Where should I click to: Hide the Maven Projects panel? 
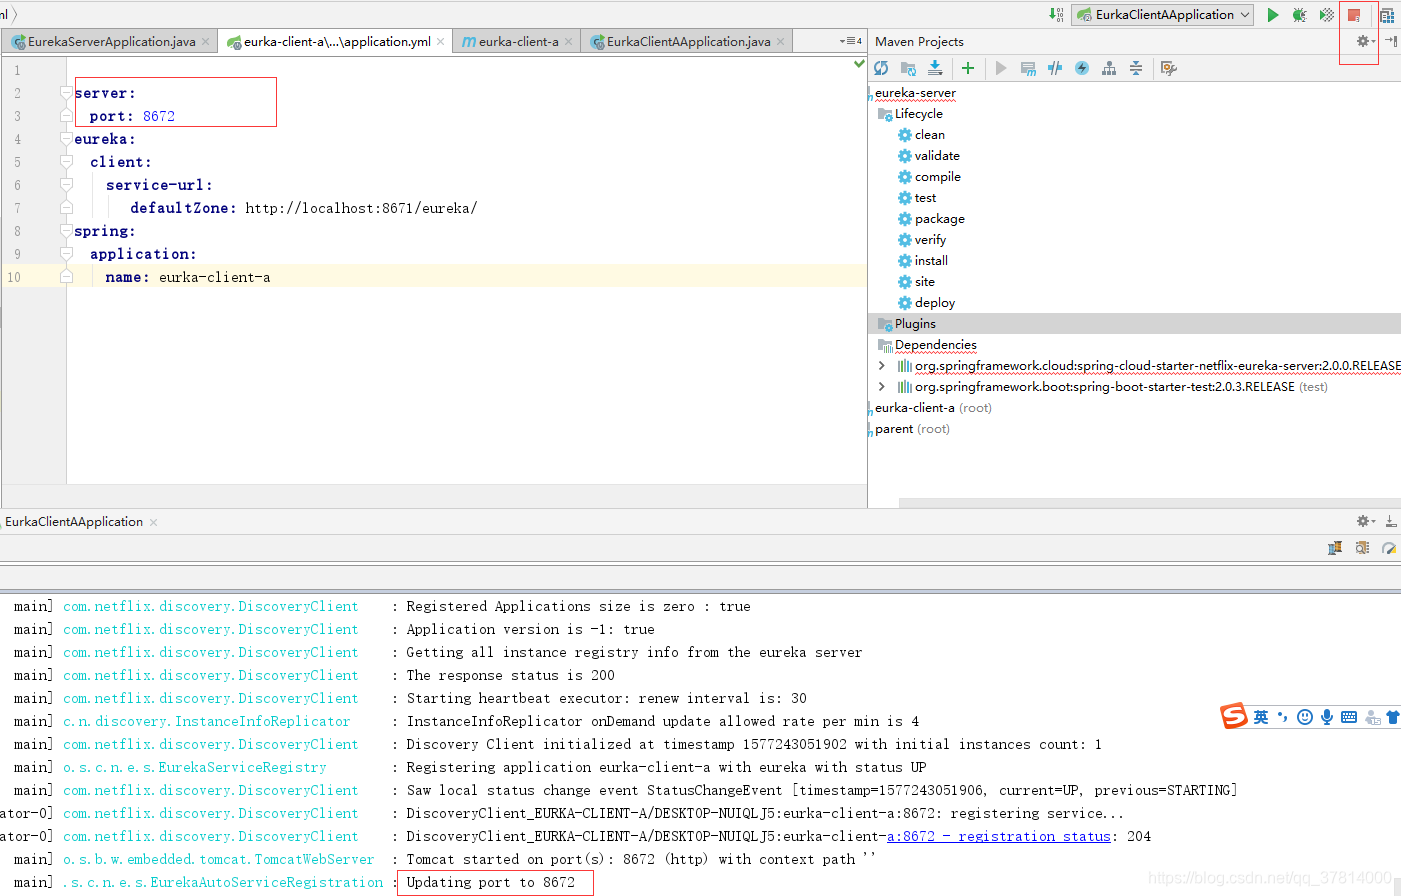click(x=1391, y=41)
